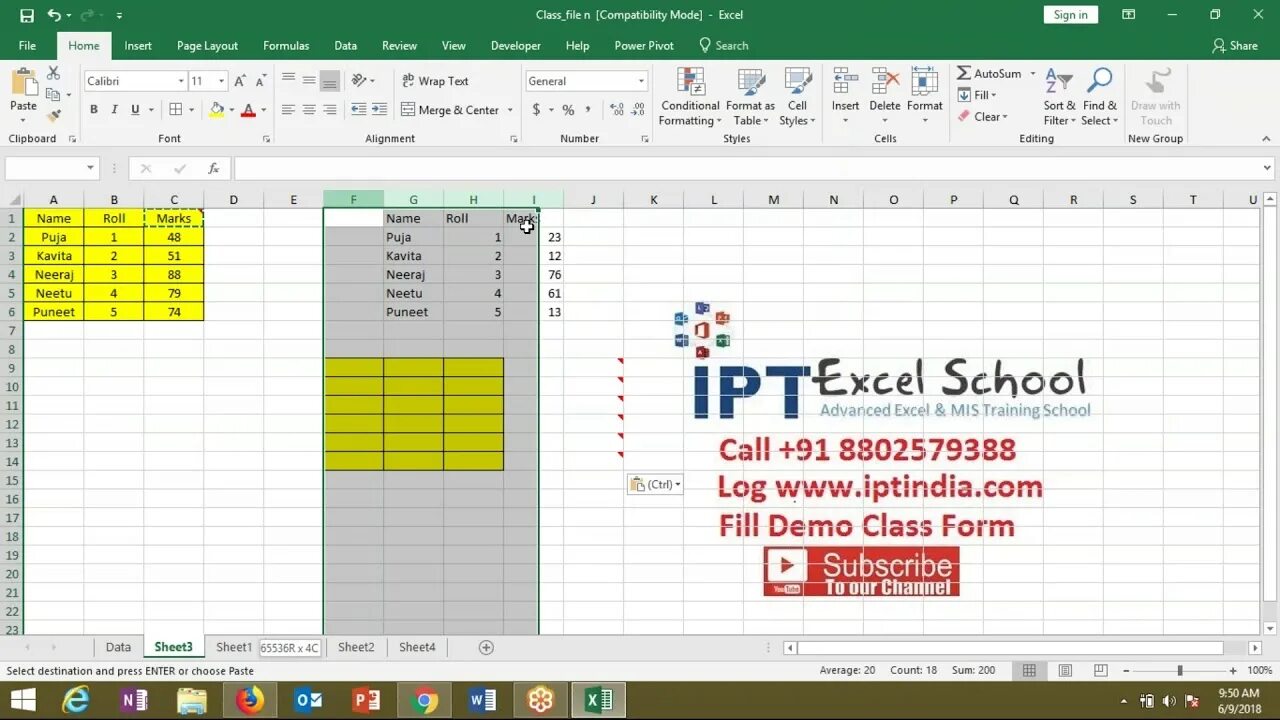Open Firefox from the Windows taskbar
This screenshot has width=1280, height=720.
point(250,701)
